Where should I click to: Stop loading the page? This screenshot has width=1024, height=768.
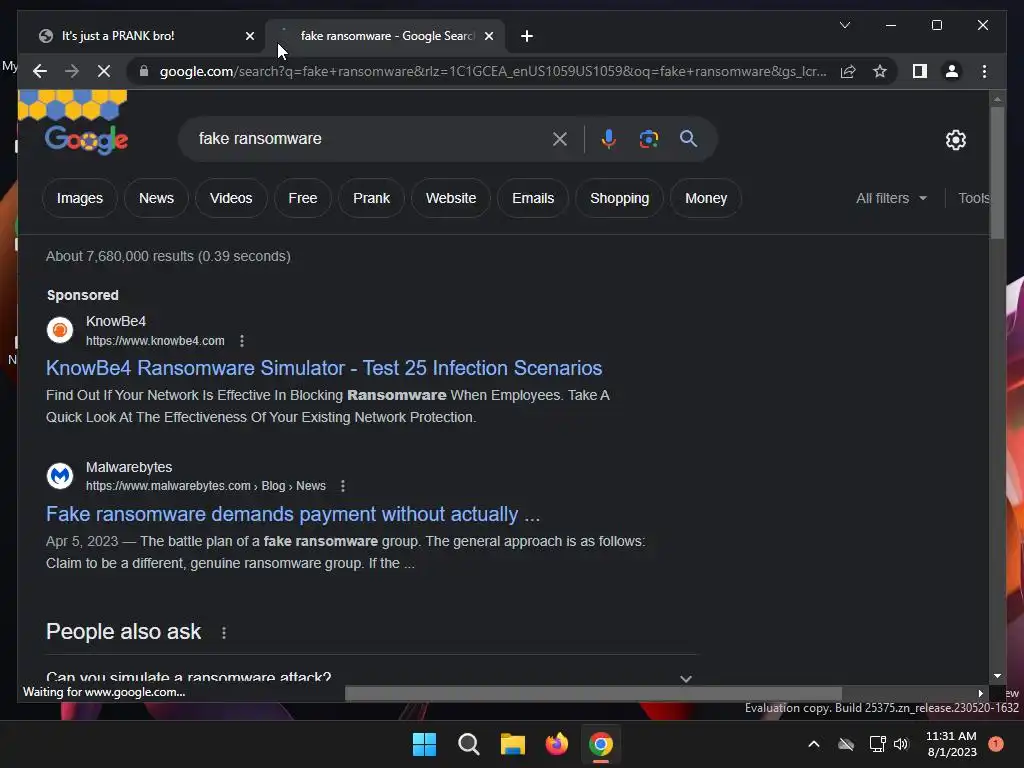point(104,71)
